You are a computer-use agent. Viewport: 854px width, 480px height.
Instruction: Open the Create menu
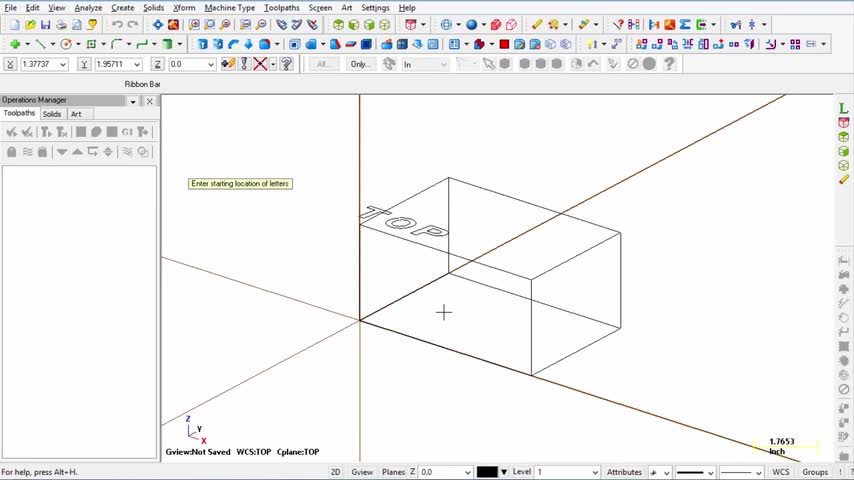tap(123, 8)
